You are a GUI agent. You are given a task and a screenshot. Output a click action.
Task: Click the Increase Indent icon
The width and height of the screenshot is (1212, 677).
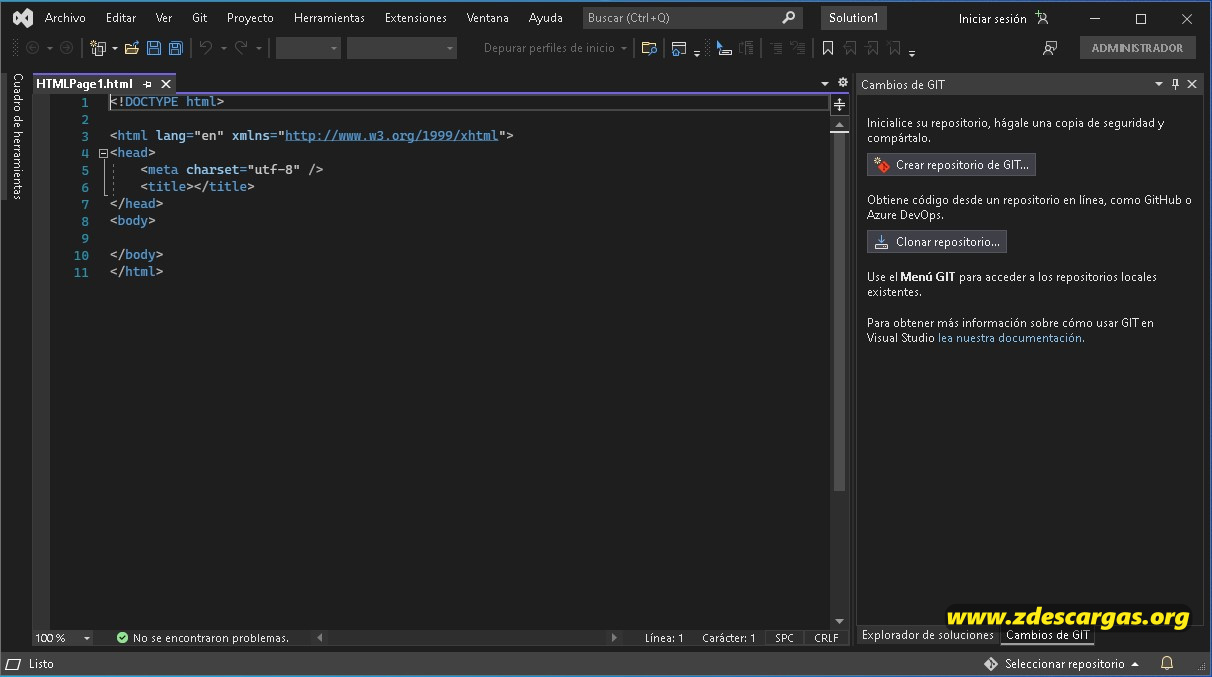(x=797, y=48)
